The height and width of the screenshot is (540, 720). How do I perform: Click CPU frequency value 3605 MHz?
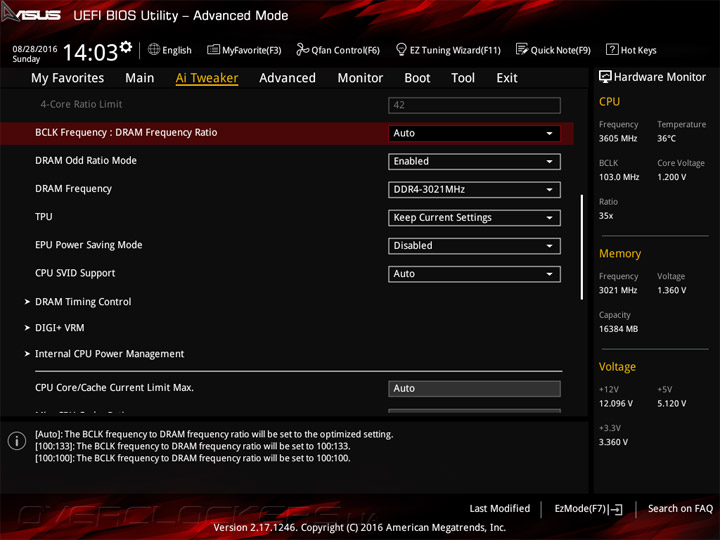(x=618, y=139)
